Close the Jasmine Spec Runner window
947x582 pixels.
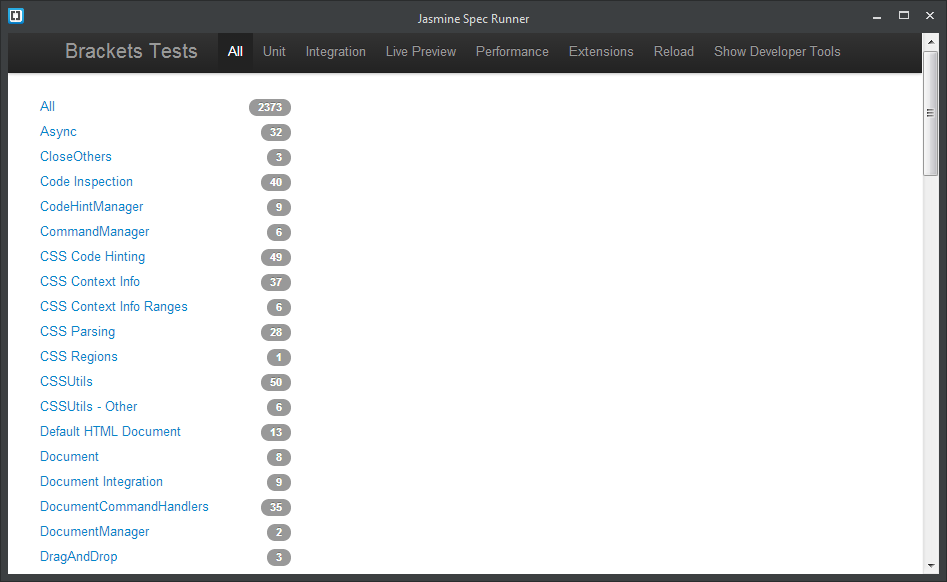930,16
